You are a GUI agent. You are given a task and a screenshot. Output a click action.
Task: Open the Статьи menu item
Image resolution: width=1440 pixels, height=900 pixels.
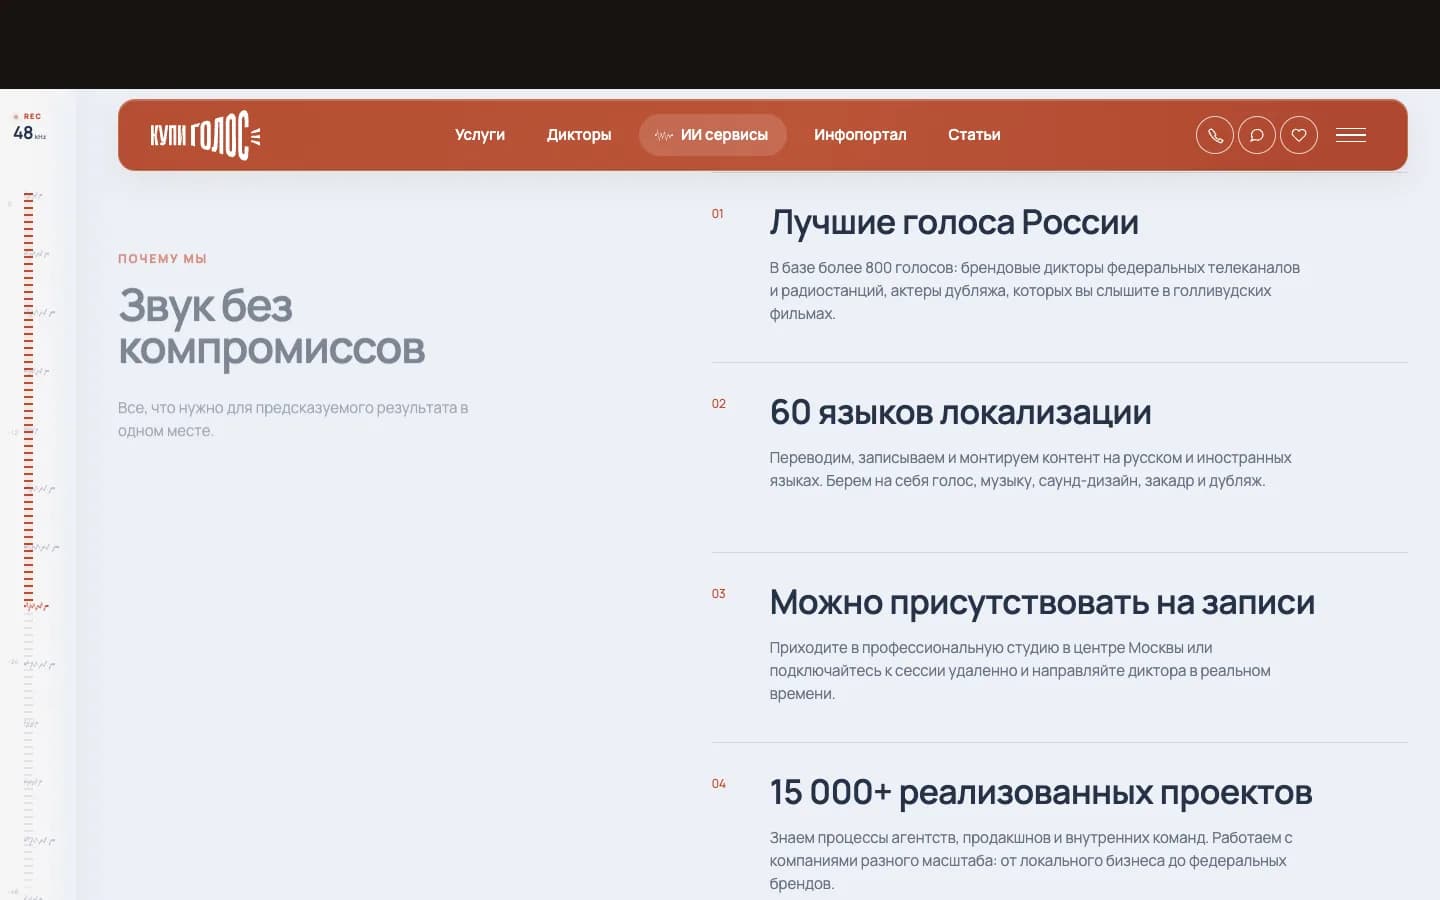coord(974,135)
